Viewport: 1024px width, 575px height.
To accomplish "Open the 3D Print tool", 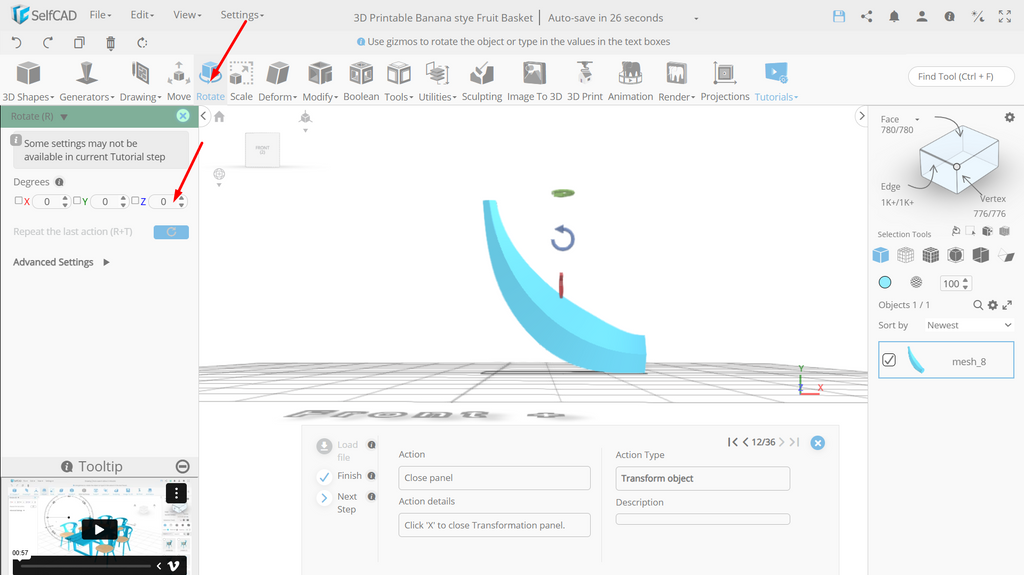I will [x=584, y=81].
